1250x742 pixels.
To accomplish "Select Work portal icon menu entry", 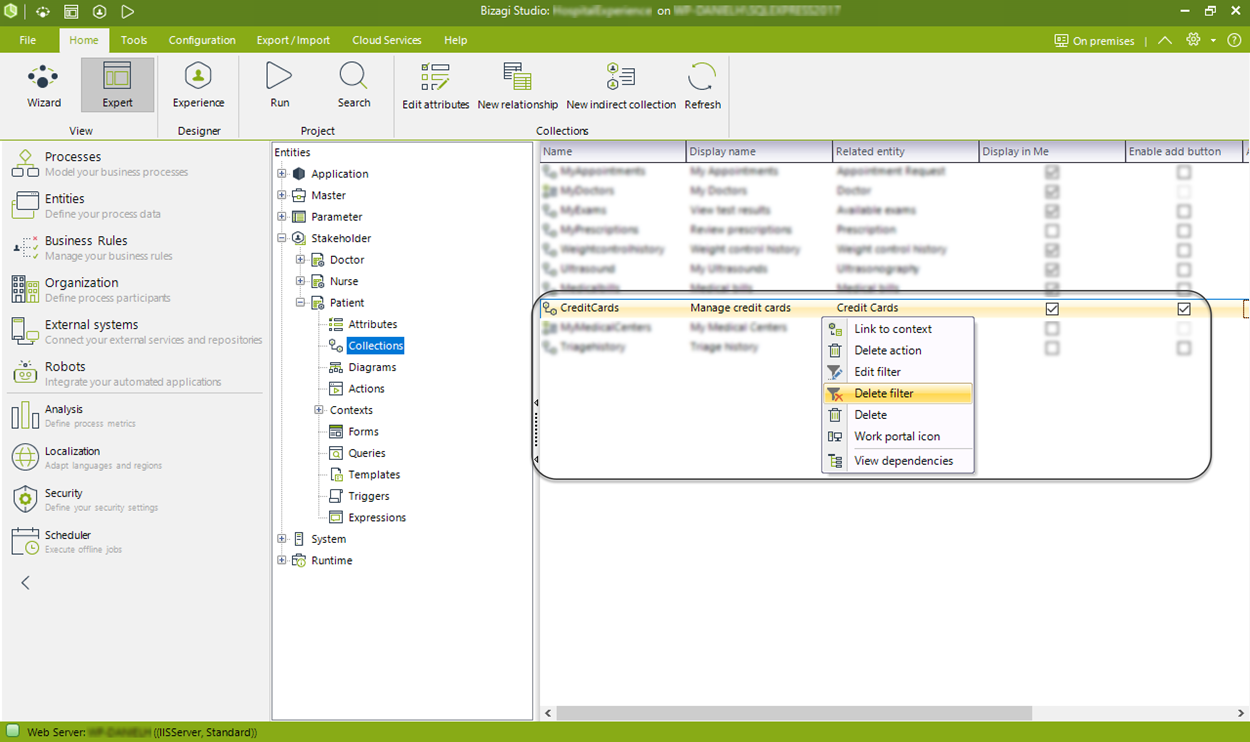I will 898,436.
